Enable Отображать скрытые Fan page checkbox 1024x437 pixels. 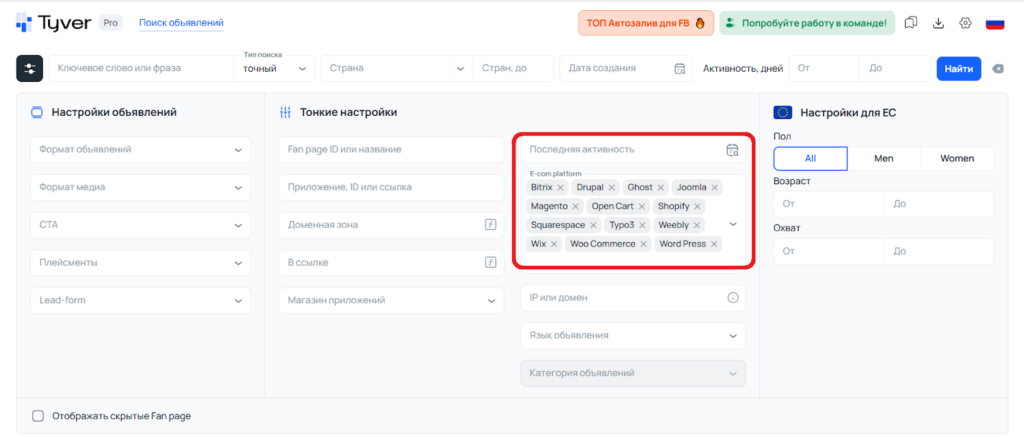pos(38,416)
